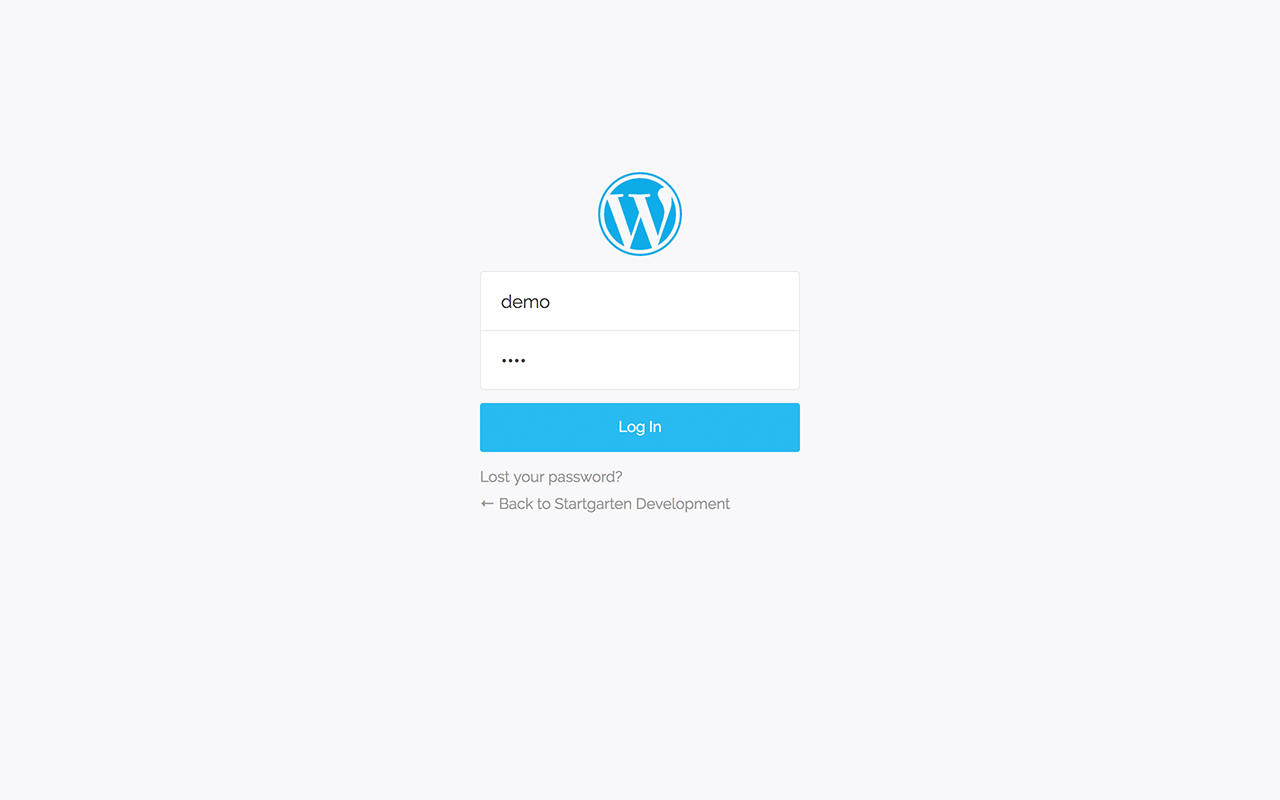The height and width of the screenshot is (800, 1280).
Task: Click the word Lost in the recovery link
Action: pyautogui.click(x=494, y=477)
